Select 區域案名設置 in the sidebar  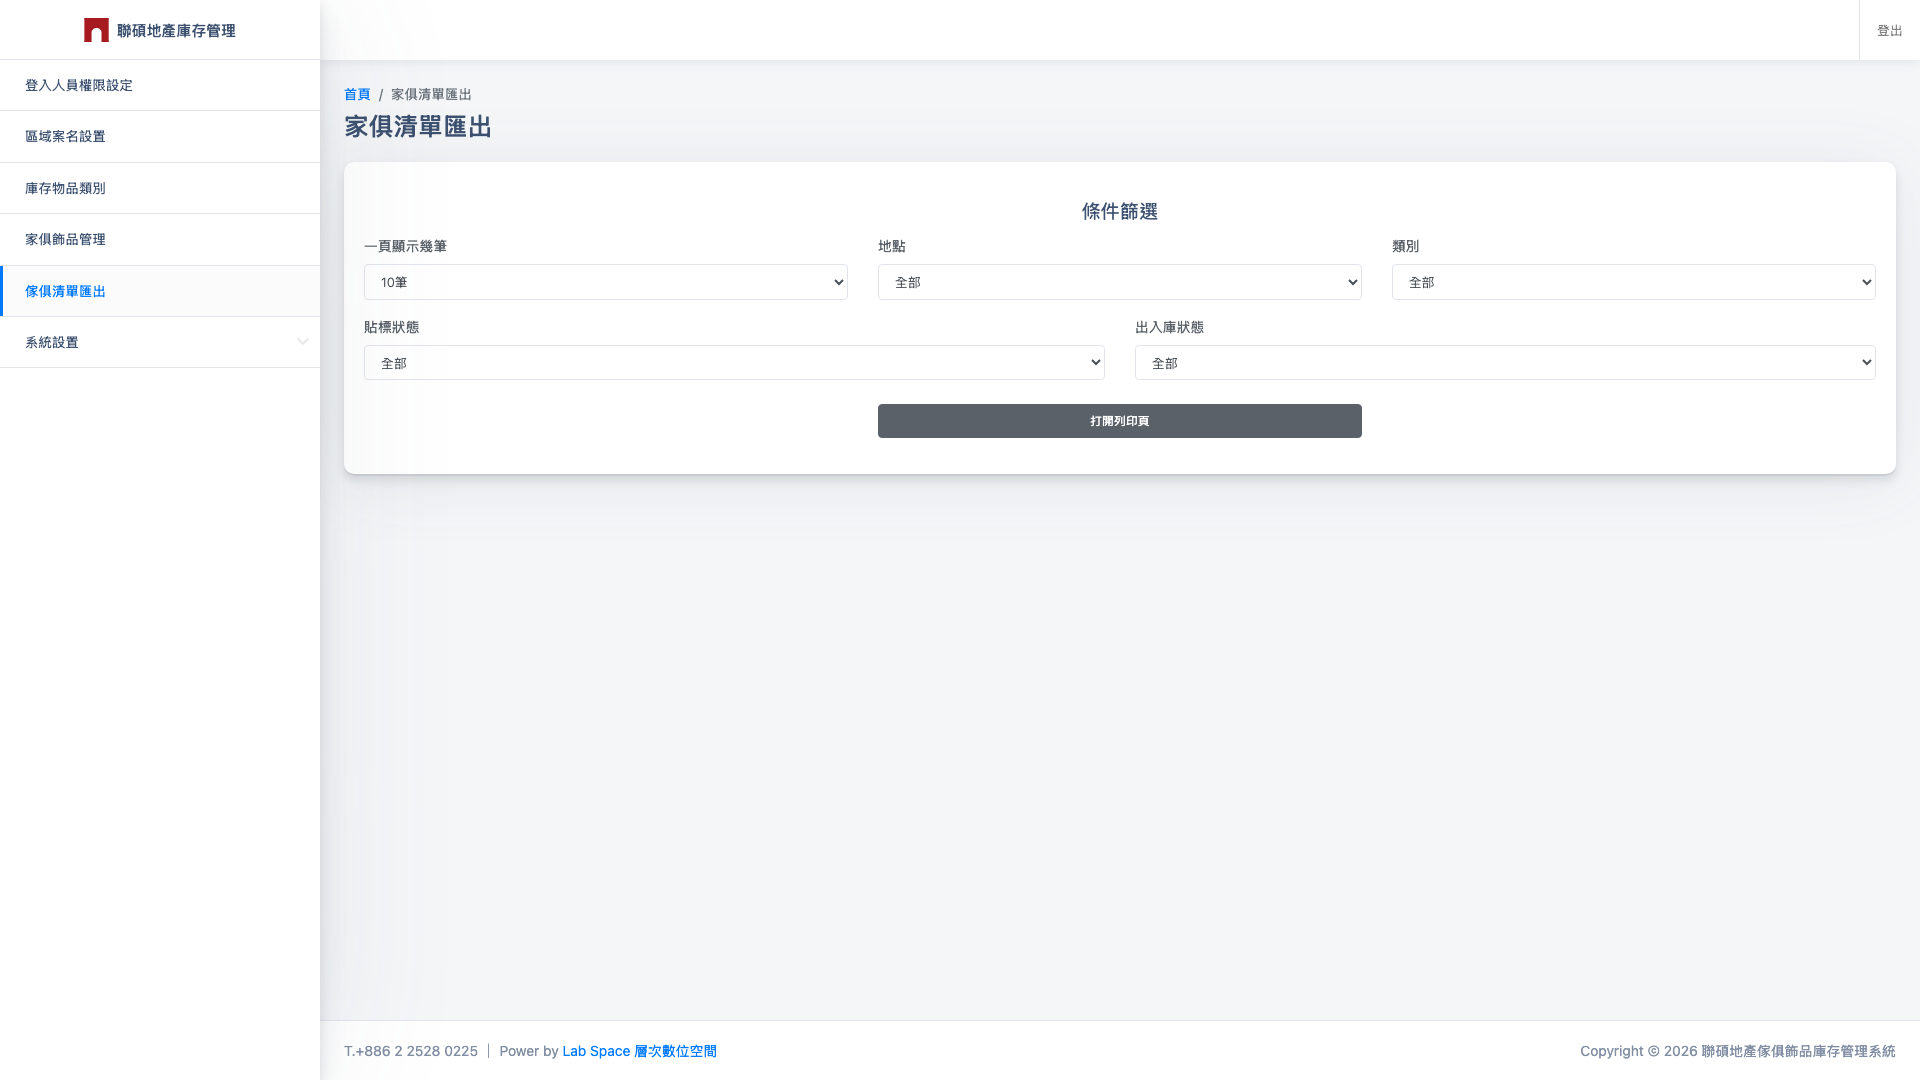(64, 136)
